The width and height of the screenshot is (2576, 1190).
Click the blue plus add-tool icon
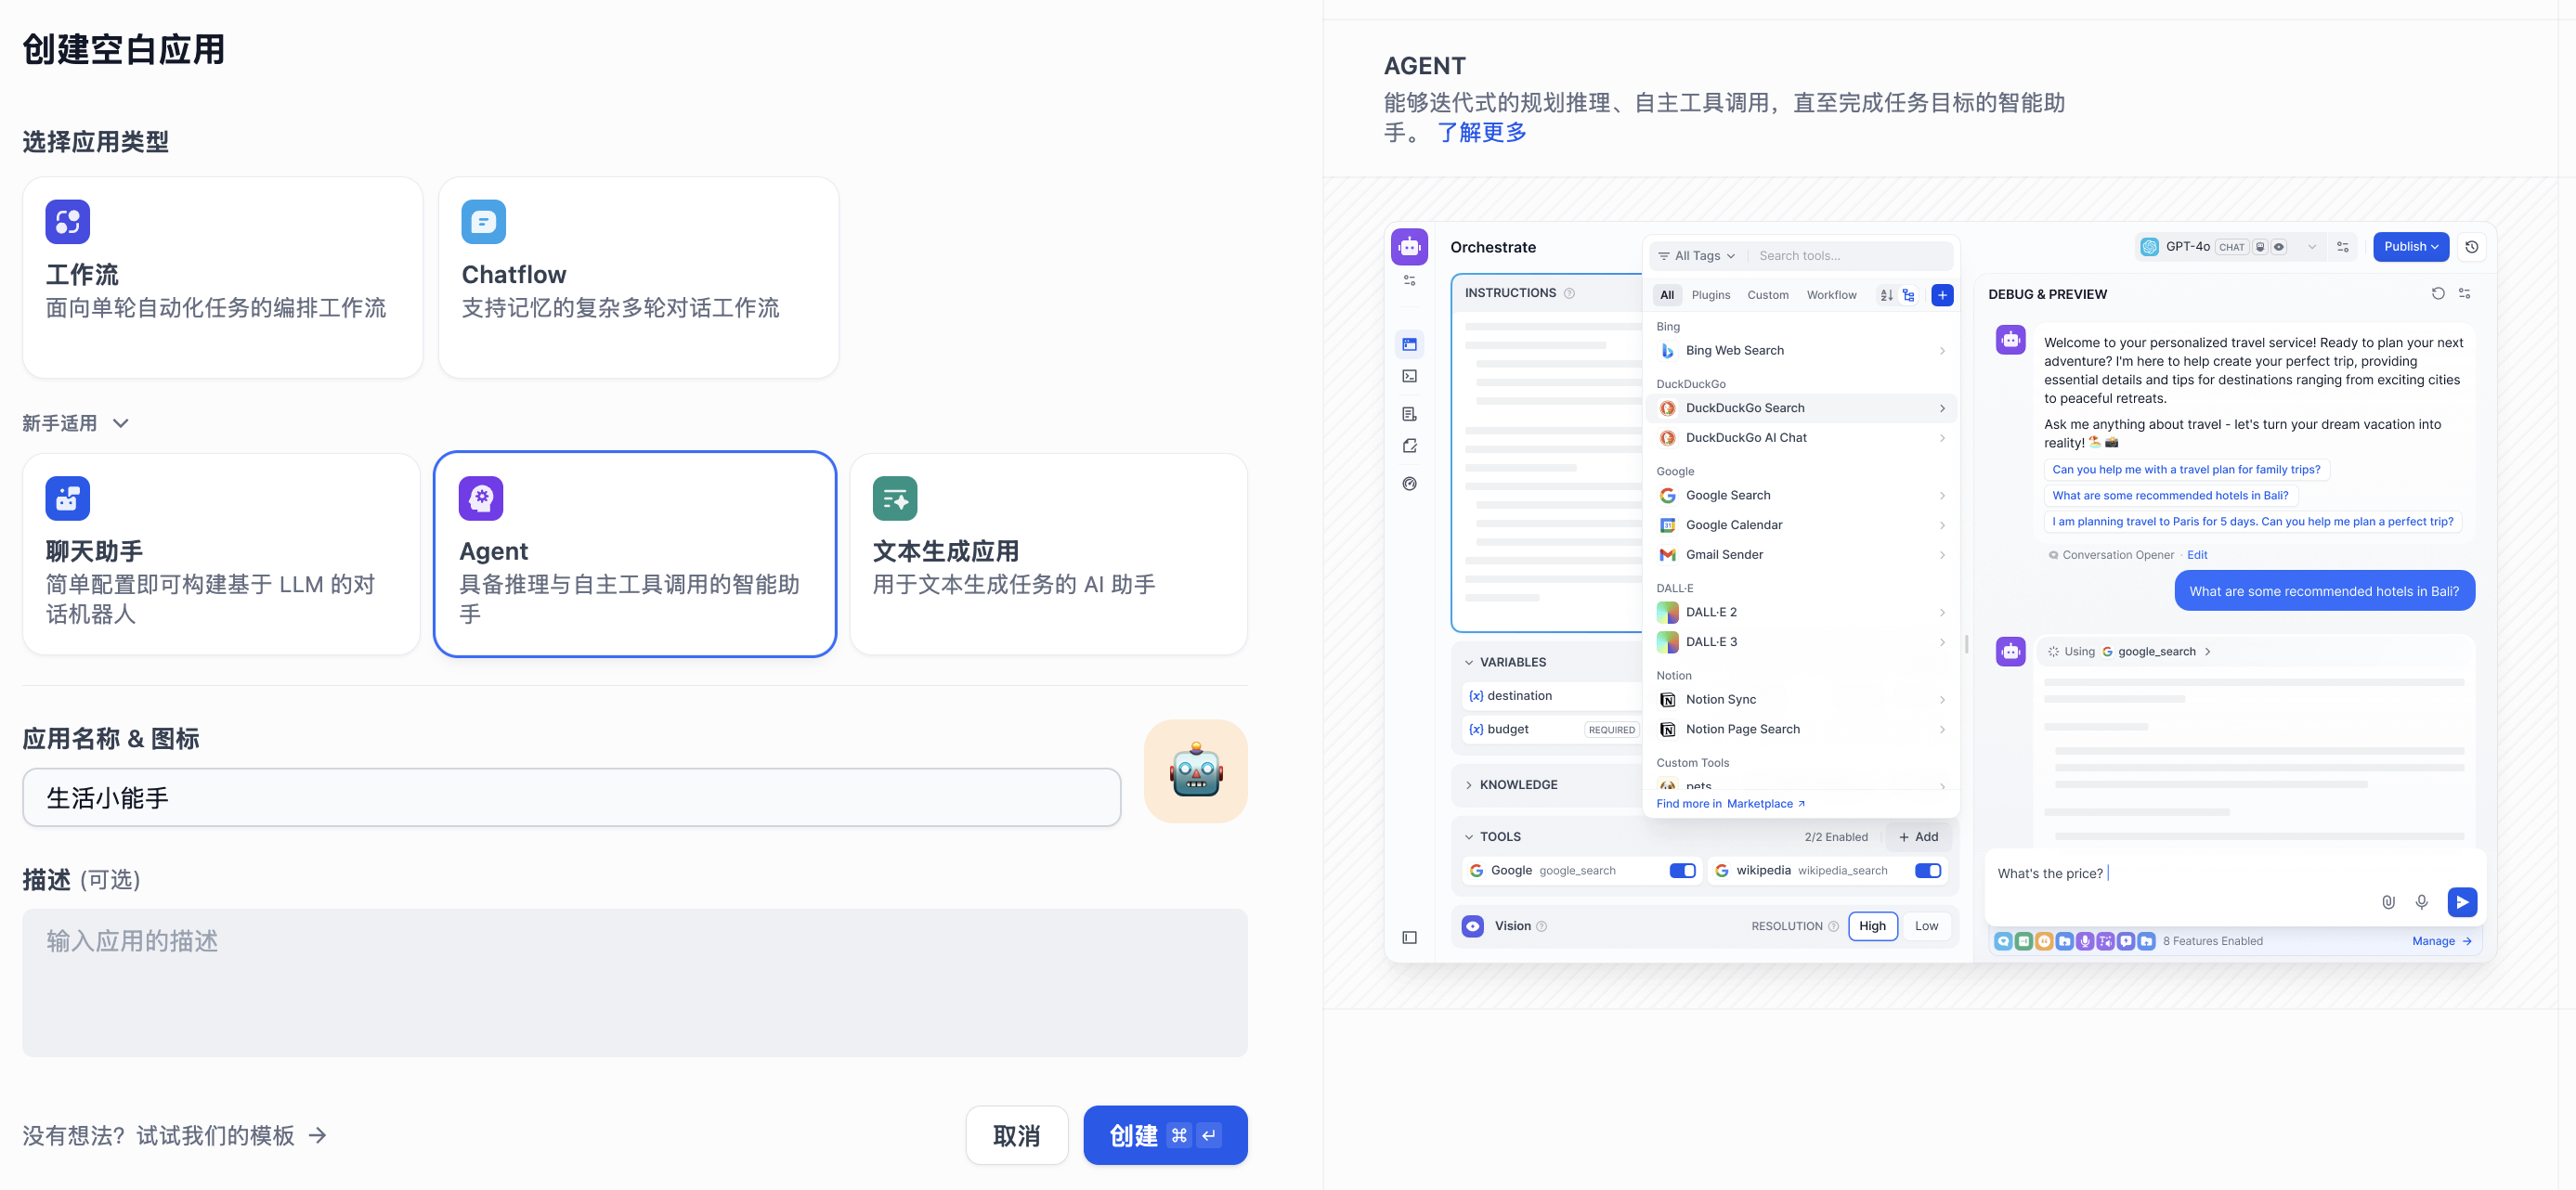1941,295
